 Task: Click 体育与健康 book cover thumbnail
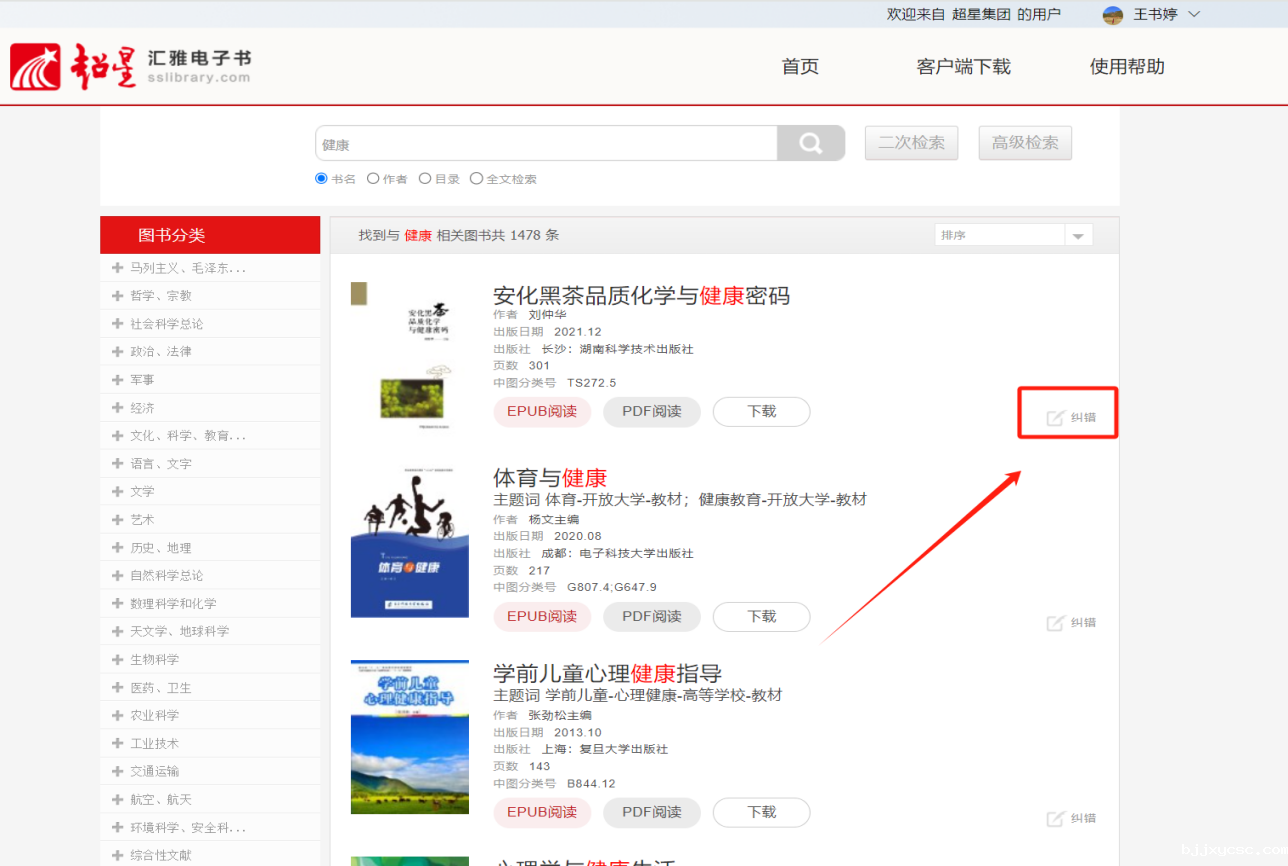point(410,541)
